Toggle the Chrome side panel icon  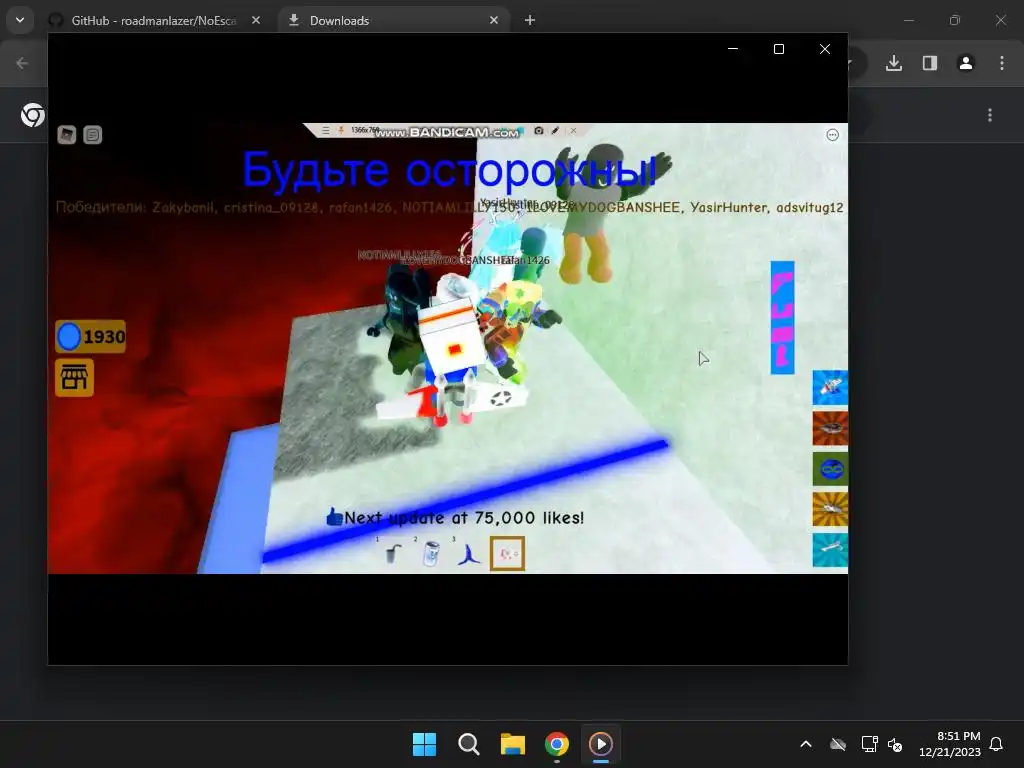tap(930, 63)
